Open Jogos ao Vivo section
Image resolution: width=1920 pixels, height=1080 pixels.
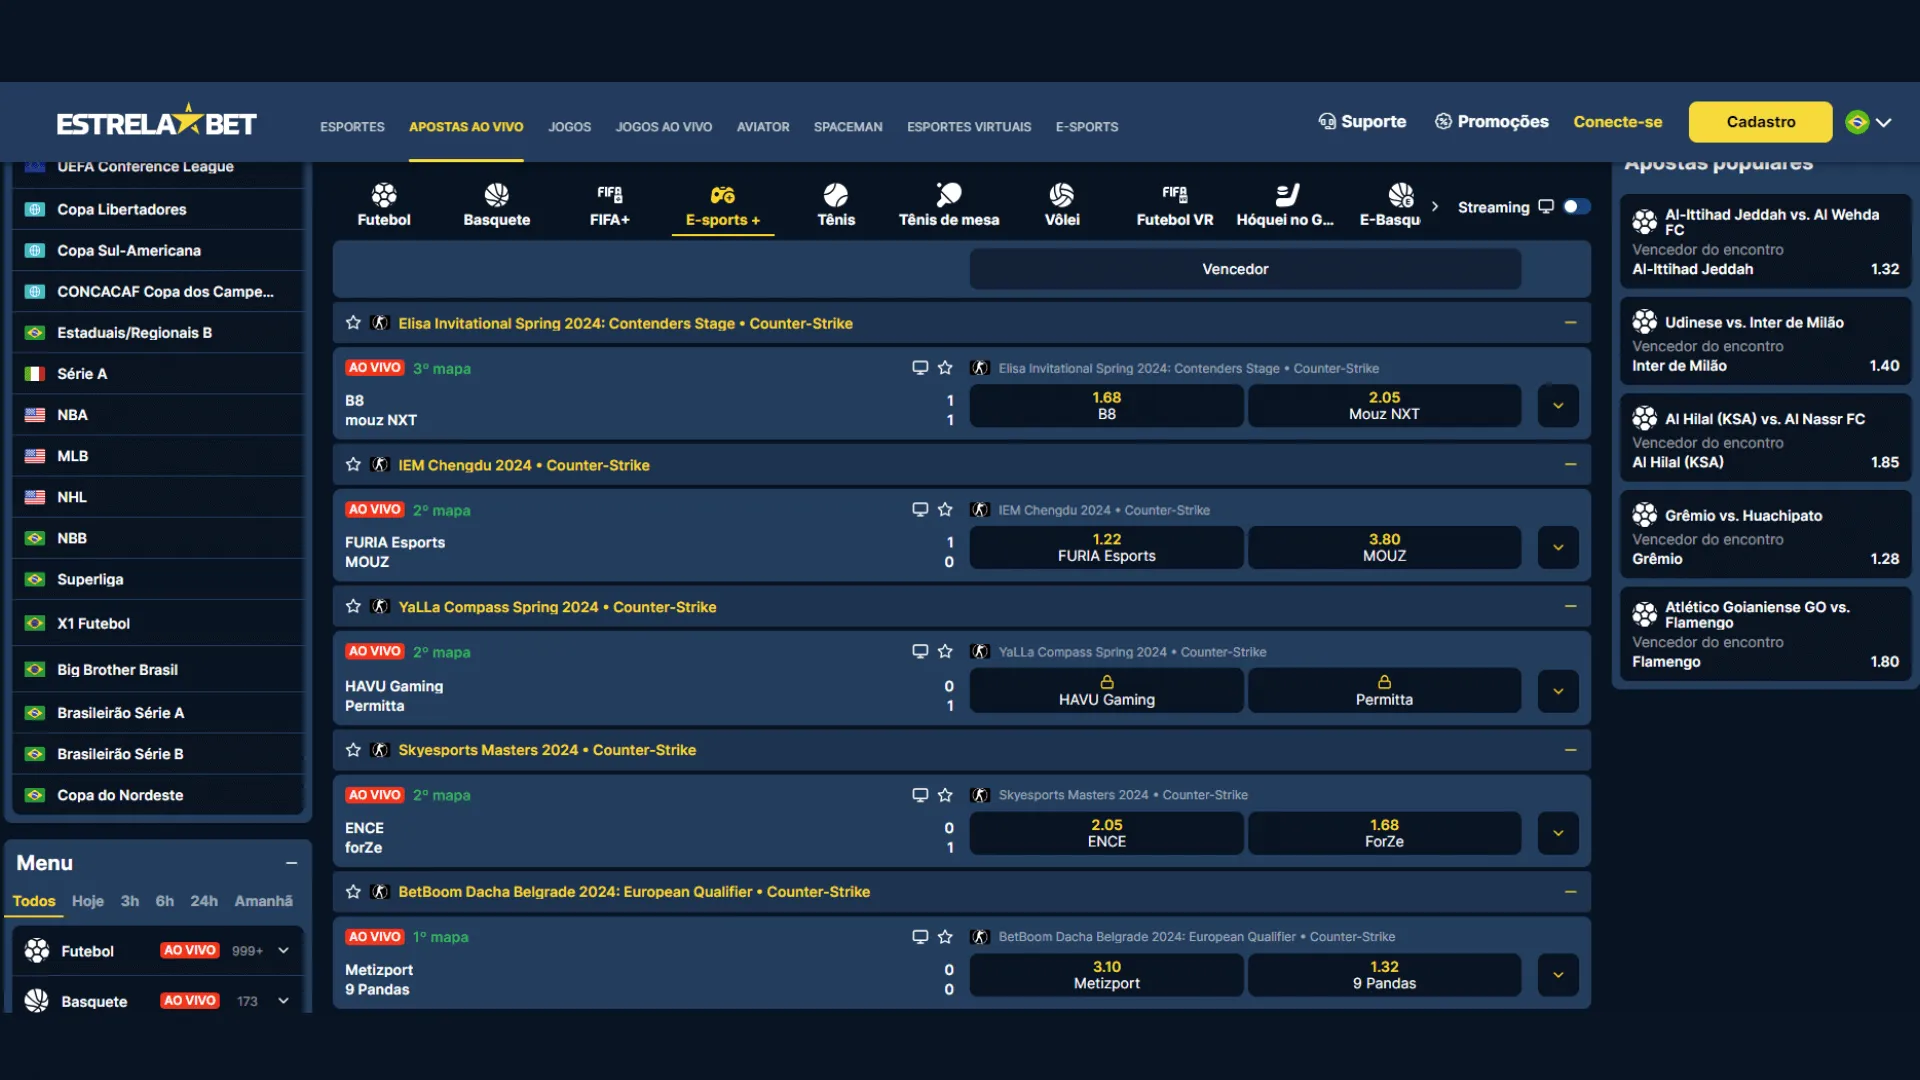tap(664, 127)
